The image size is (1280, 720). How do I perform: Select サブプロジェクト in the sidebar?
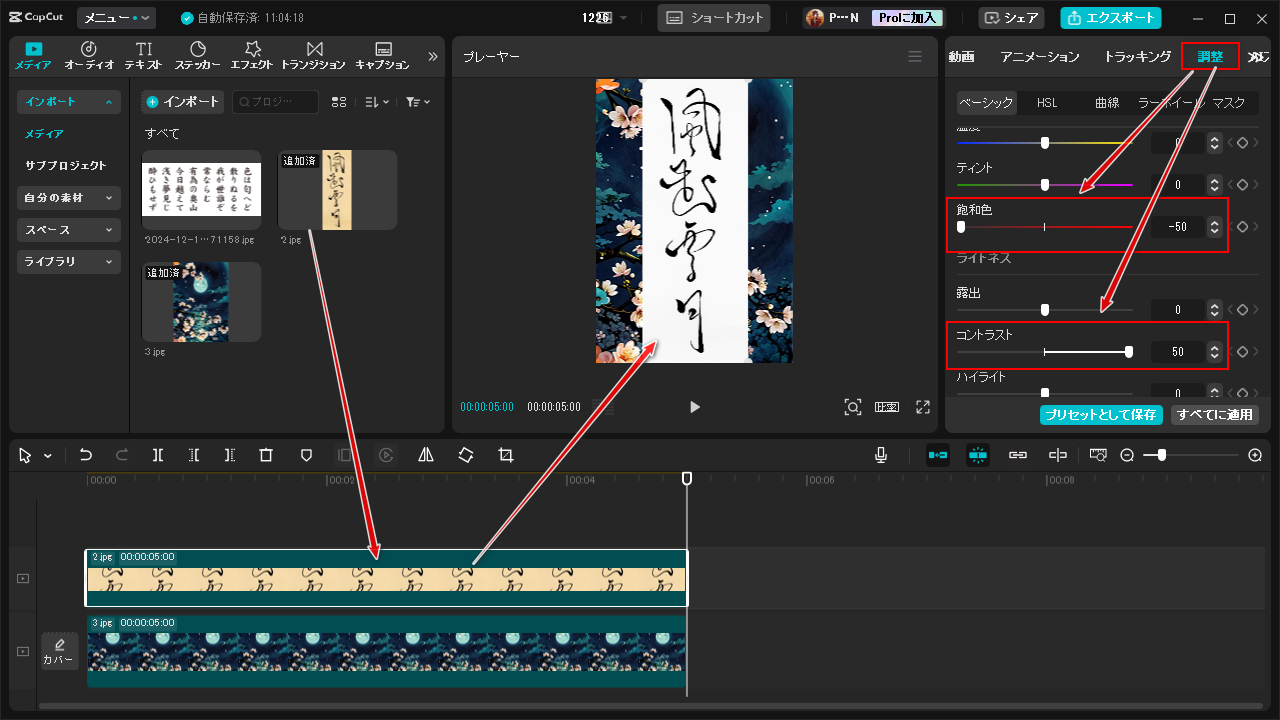click(x=65, y=166)
